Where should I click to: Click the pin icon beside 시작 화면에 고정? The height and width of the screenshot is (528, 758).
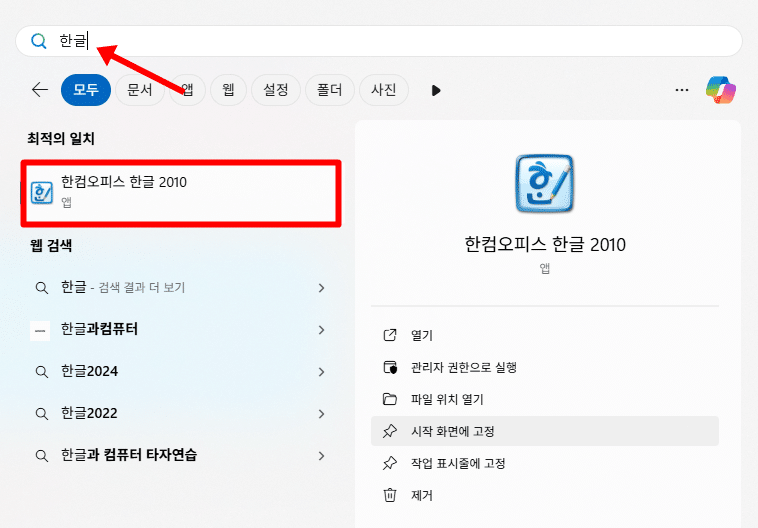(x=390, y=431)
